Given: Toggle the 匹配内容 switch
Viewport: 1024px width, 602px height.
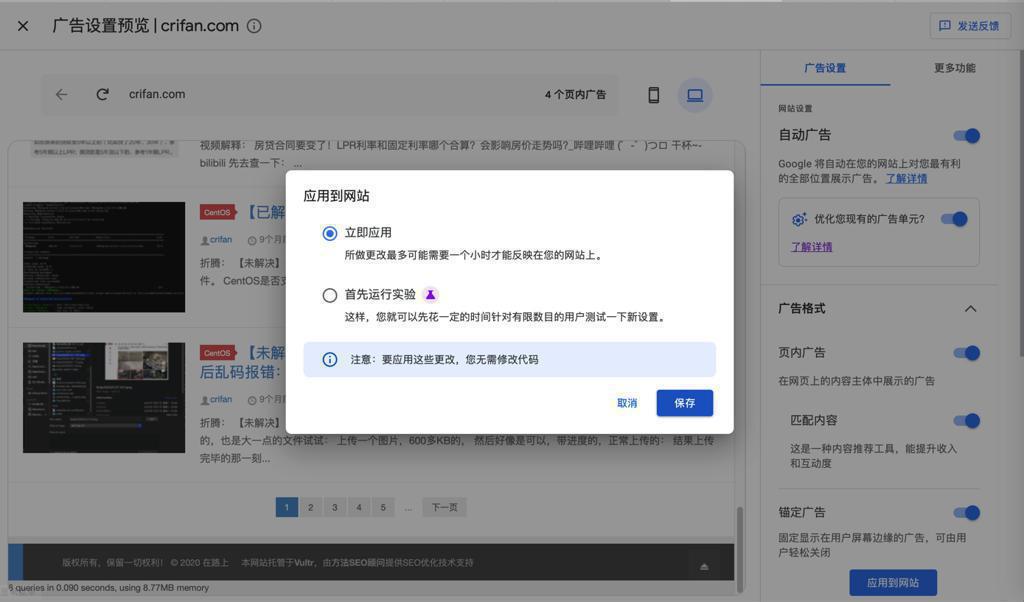Looking at the screenshot, I should point(967,420).
